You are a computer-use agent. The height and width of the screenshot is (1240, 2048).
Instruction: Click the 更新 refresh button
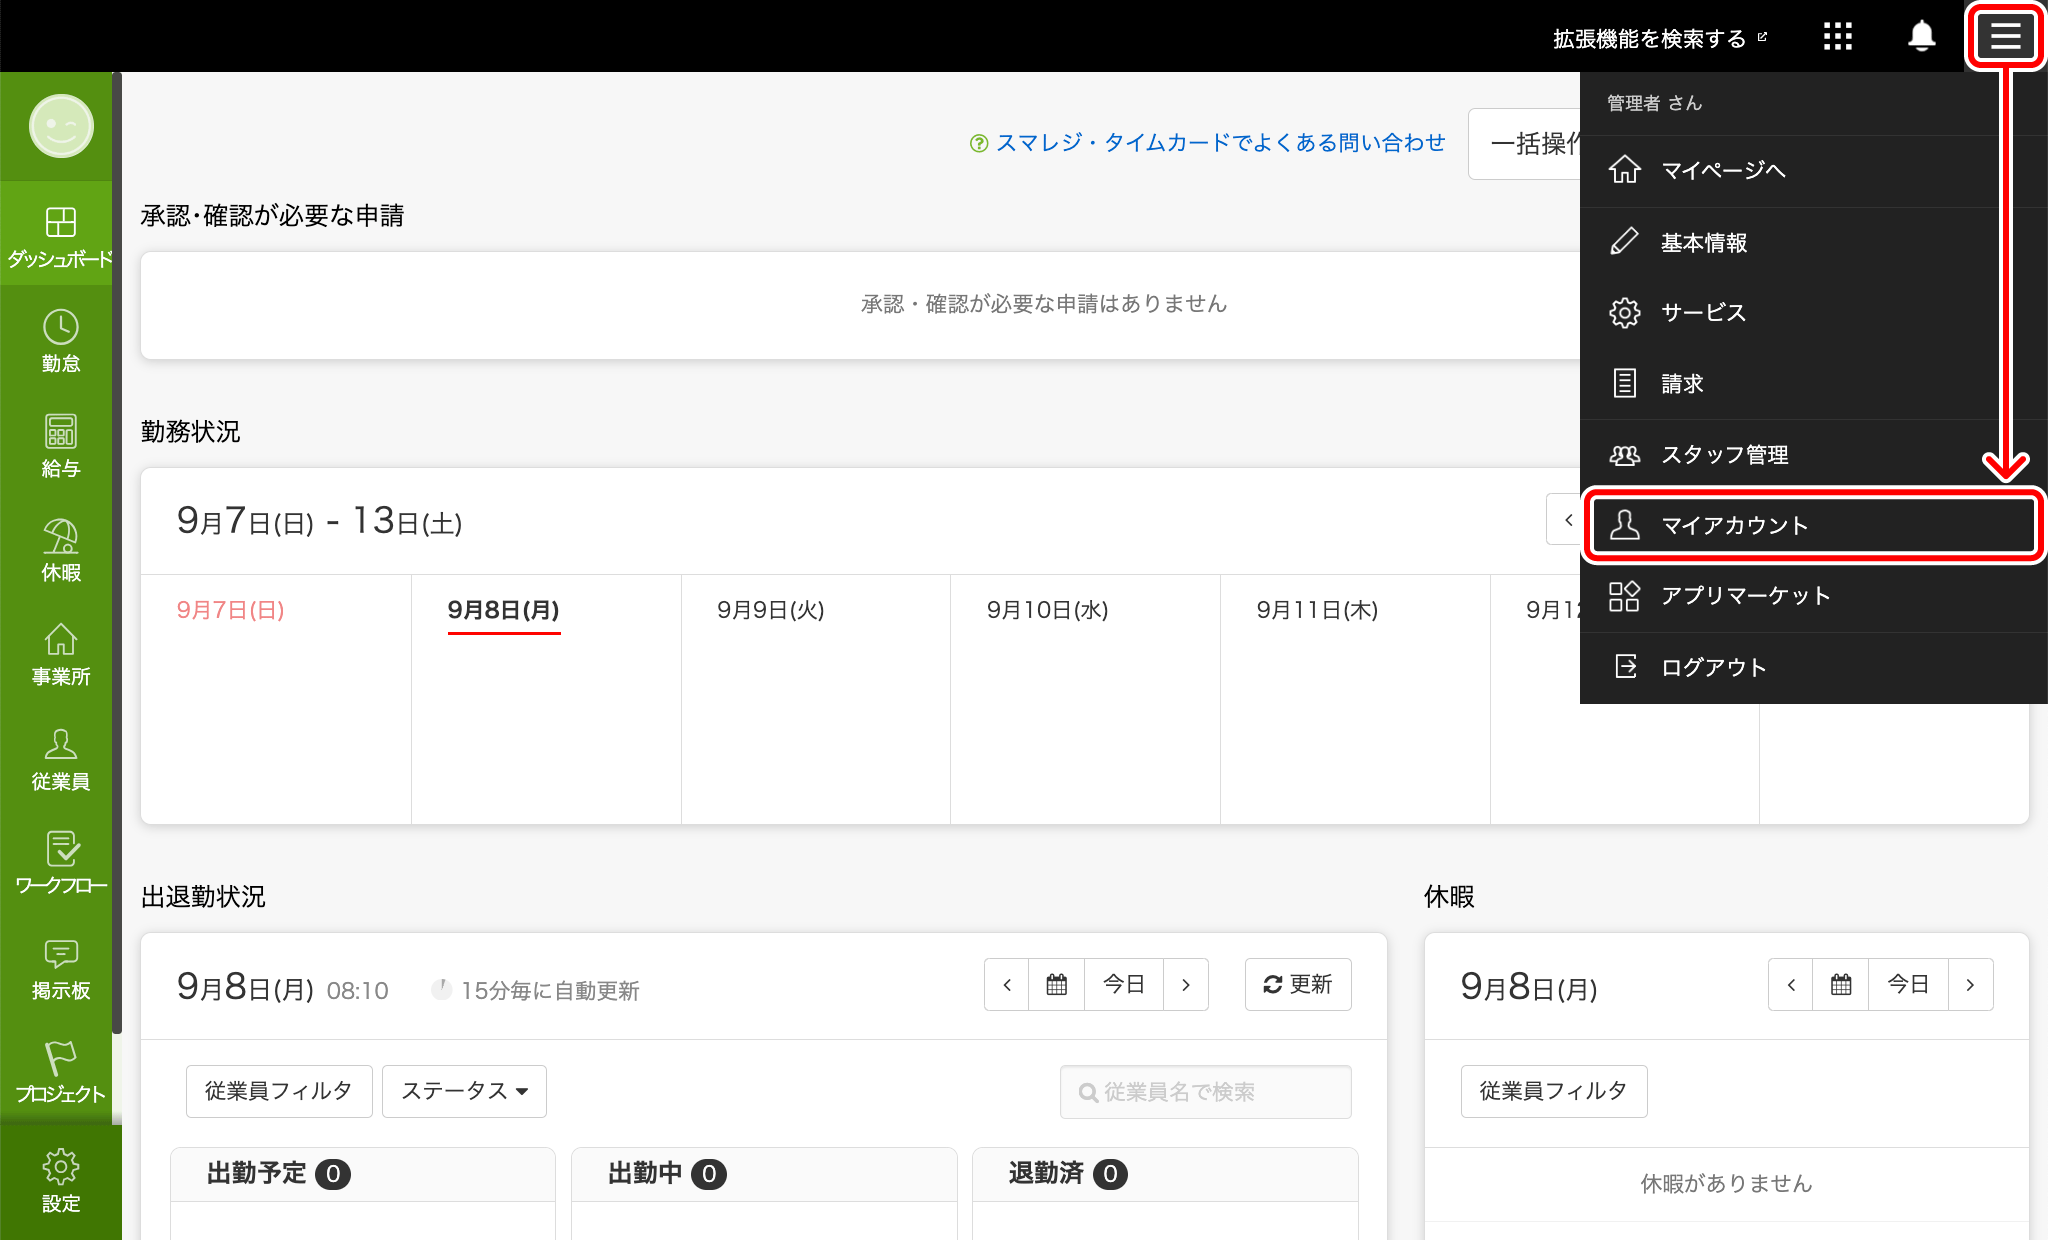coord(1297,984)
